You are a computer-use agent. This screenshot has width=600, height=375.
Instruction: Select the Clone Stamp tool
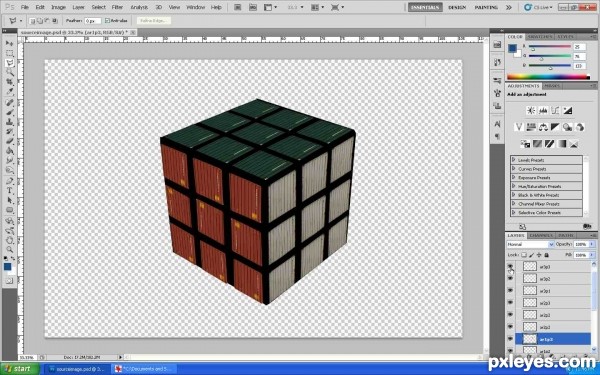9,122
